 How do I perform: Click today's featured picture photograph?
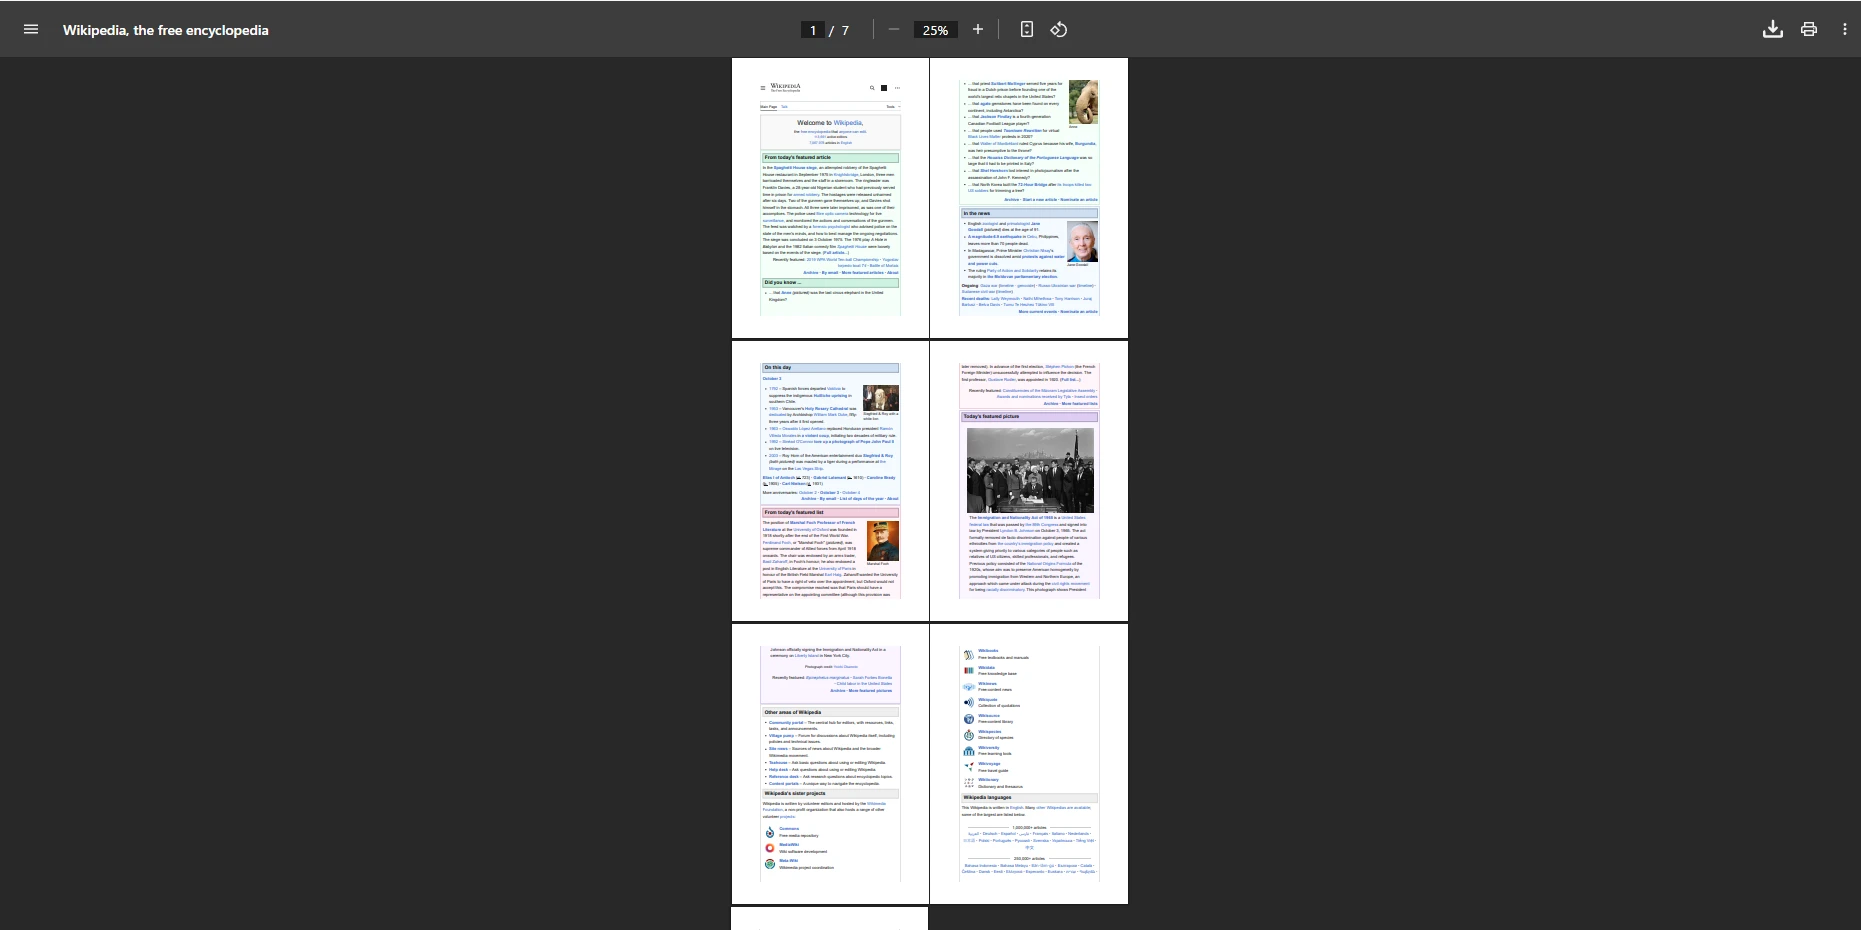[x=1031, y=470]
